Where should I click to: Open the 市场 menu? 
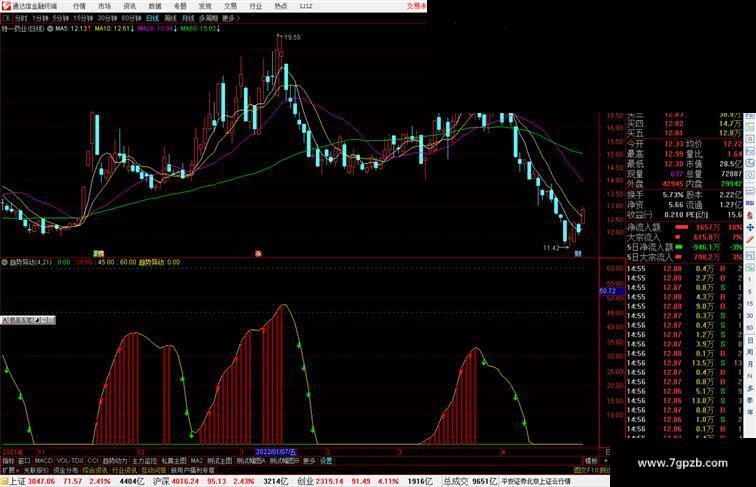104,6
